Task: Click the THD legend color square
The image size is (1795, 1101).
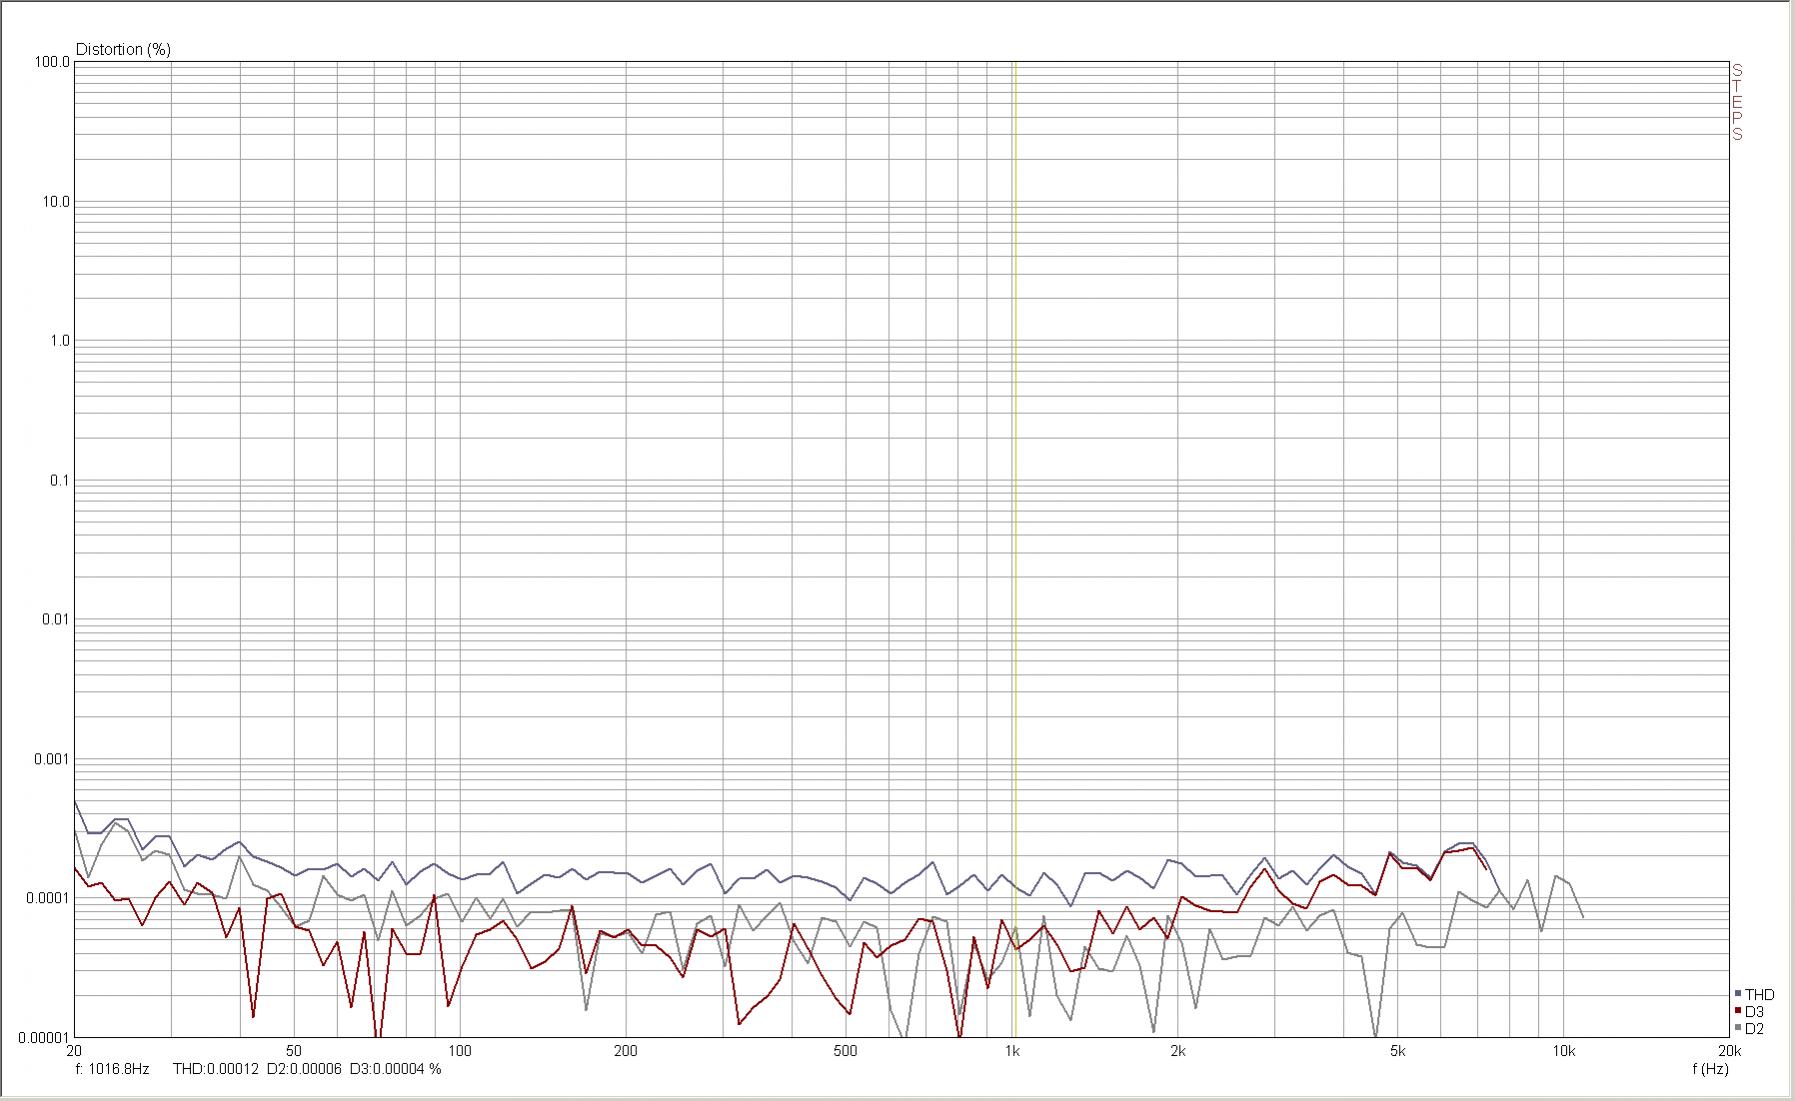Action: (1738, 994)
